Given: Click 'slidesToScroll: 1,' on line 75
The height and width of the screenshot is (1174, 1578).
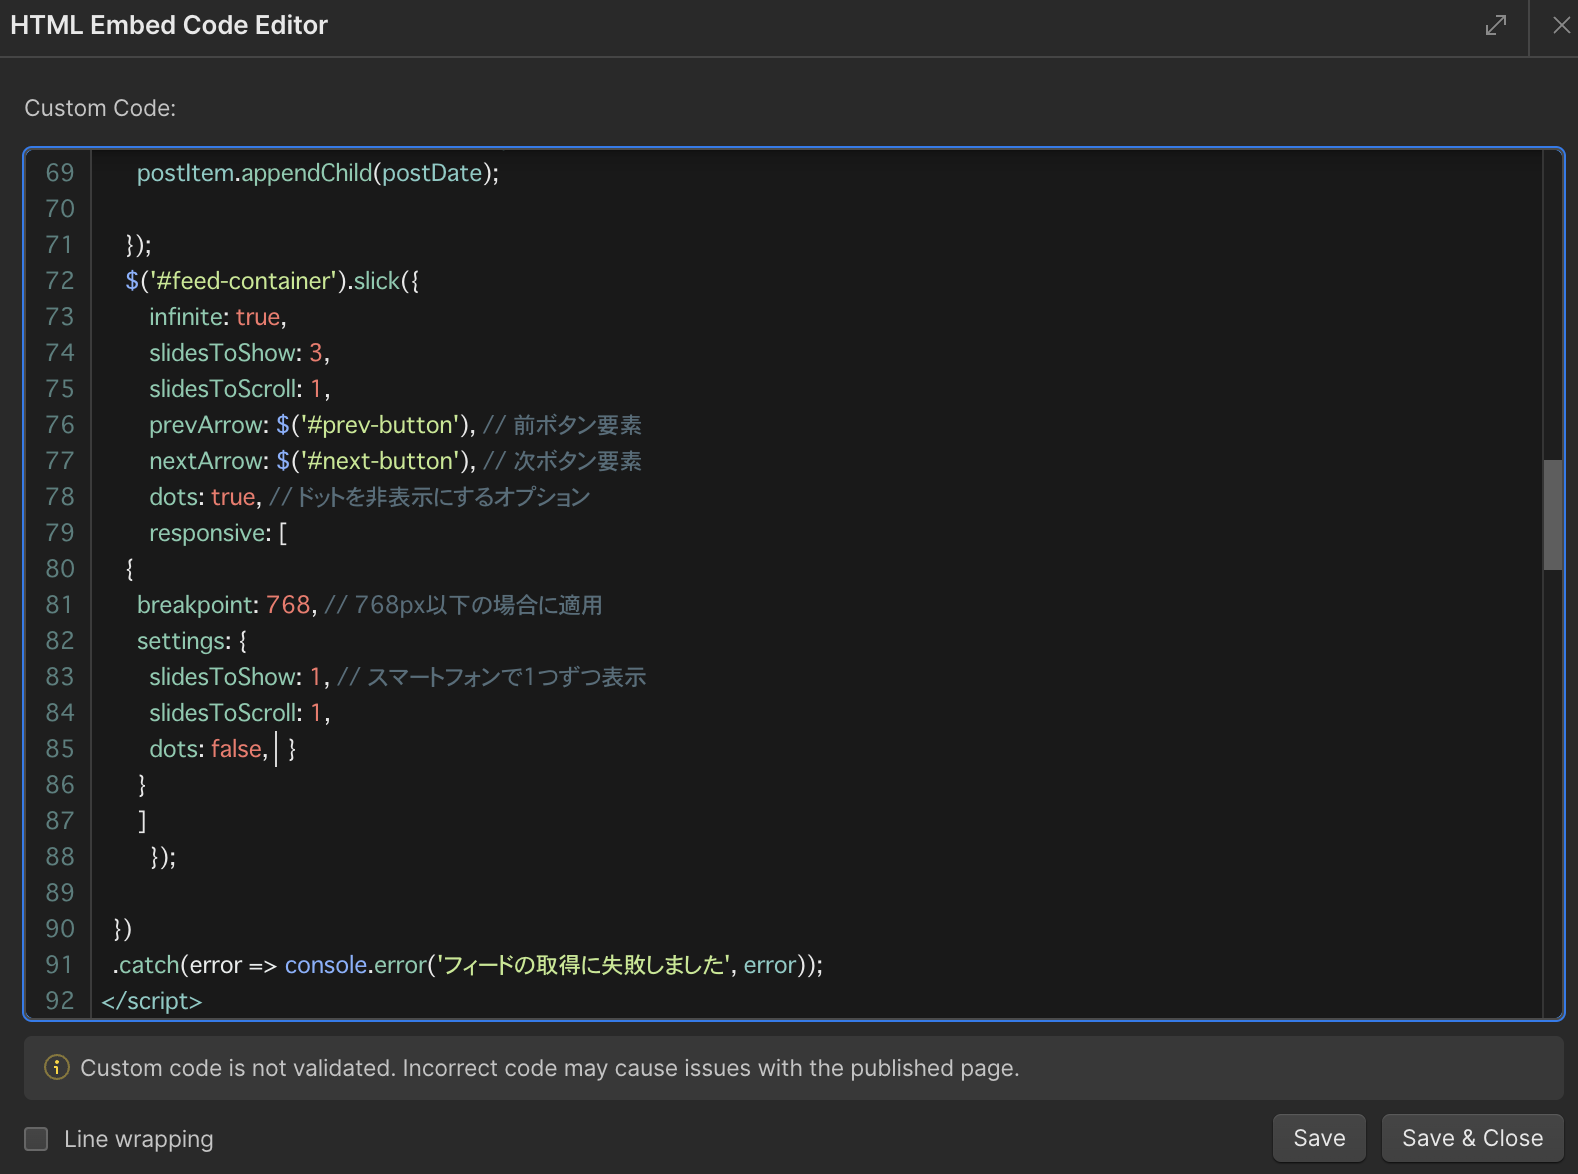Looking at the screenshot, I should click(239, 389).
